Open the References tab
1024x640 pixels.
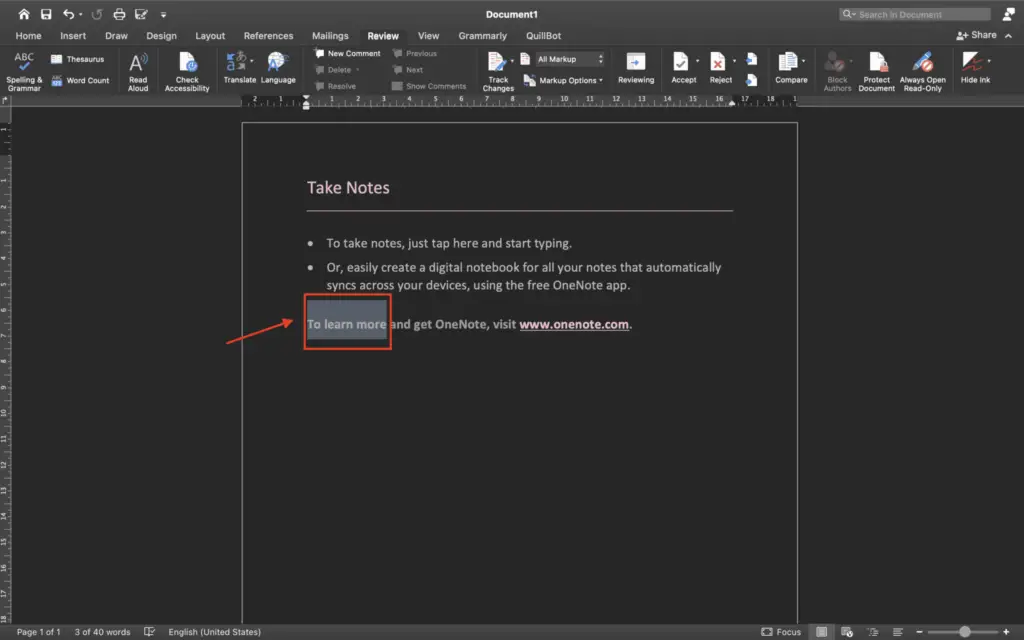point(268,36)
